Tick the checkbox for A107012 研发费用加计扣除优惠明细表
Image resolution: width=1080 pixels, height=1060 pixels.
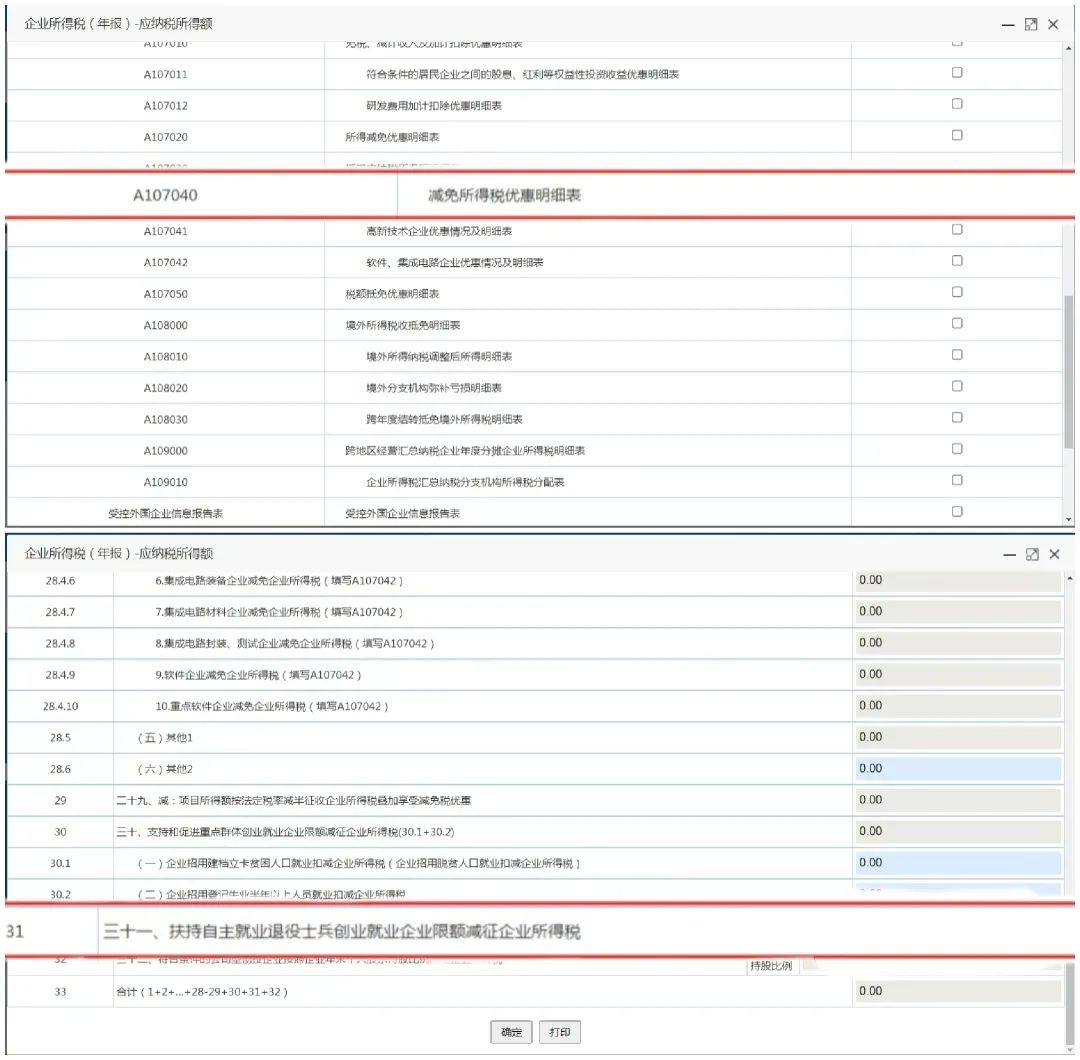957,104
